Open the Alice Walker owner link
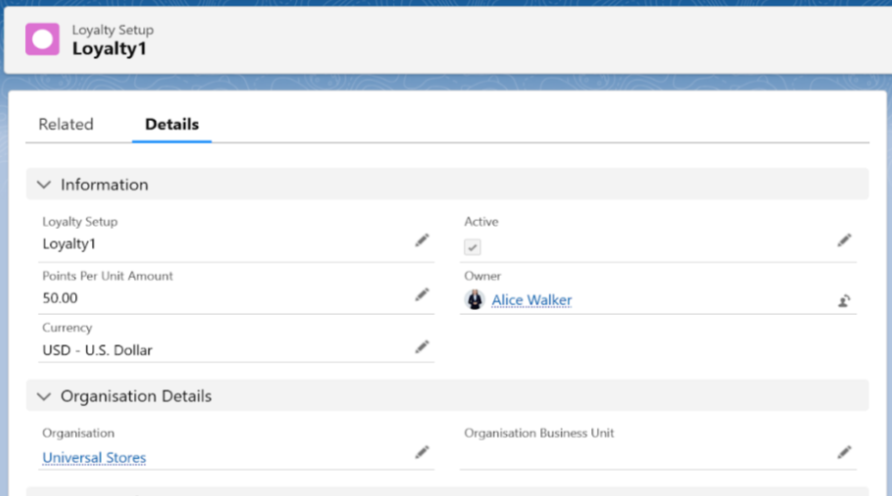The image size is (892, 496). click(532, 300)
